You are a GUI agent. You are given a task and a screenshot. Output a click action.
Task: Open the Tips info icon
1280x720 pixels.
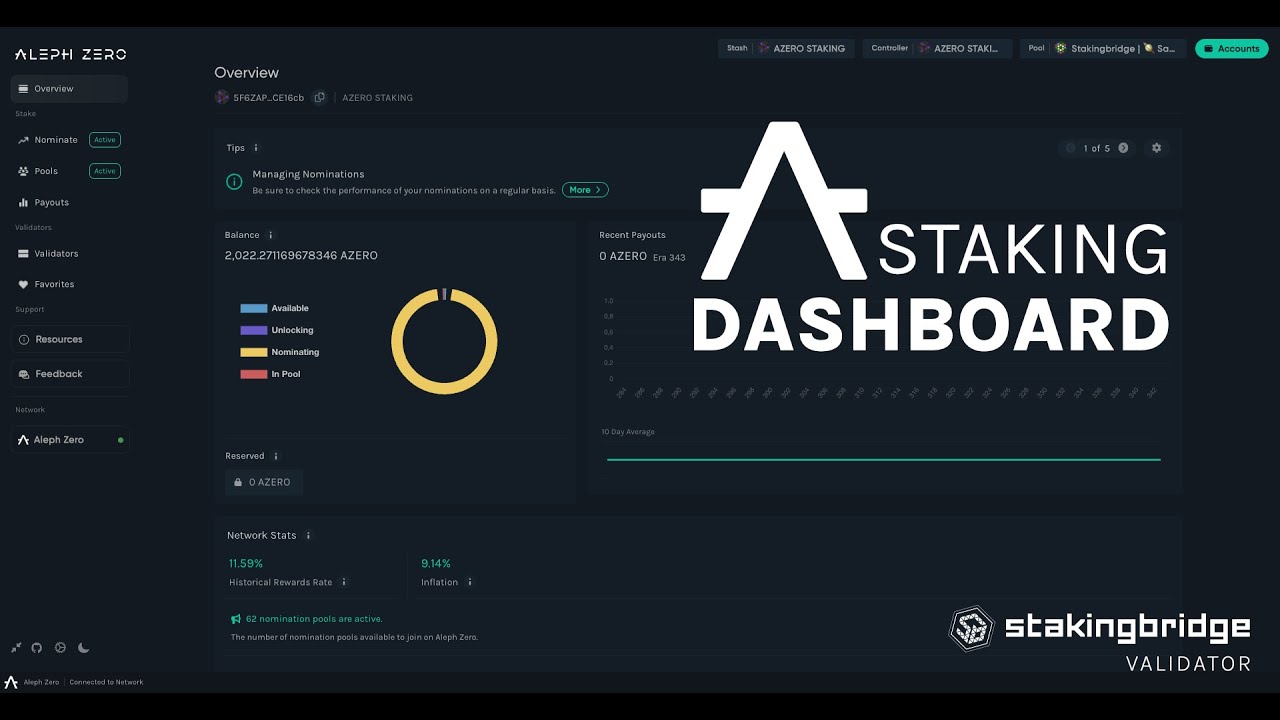pos(256,148)
